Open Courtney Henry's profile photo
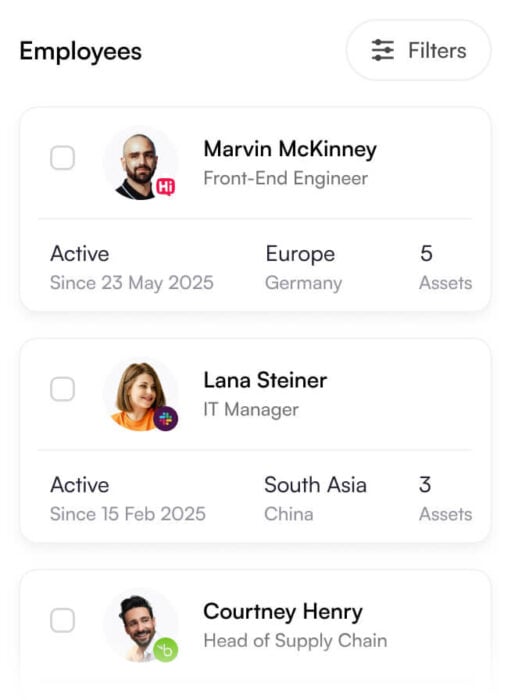The width and height of the screenshot is (511, 700). 141,626
